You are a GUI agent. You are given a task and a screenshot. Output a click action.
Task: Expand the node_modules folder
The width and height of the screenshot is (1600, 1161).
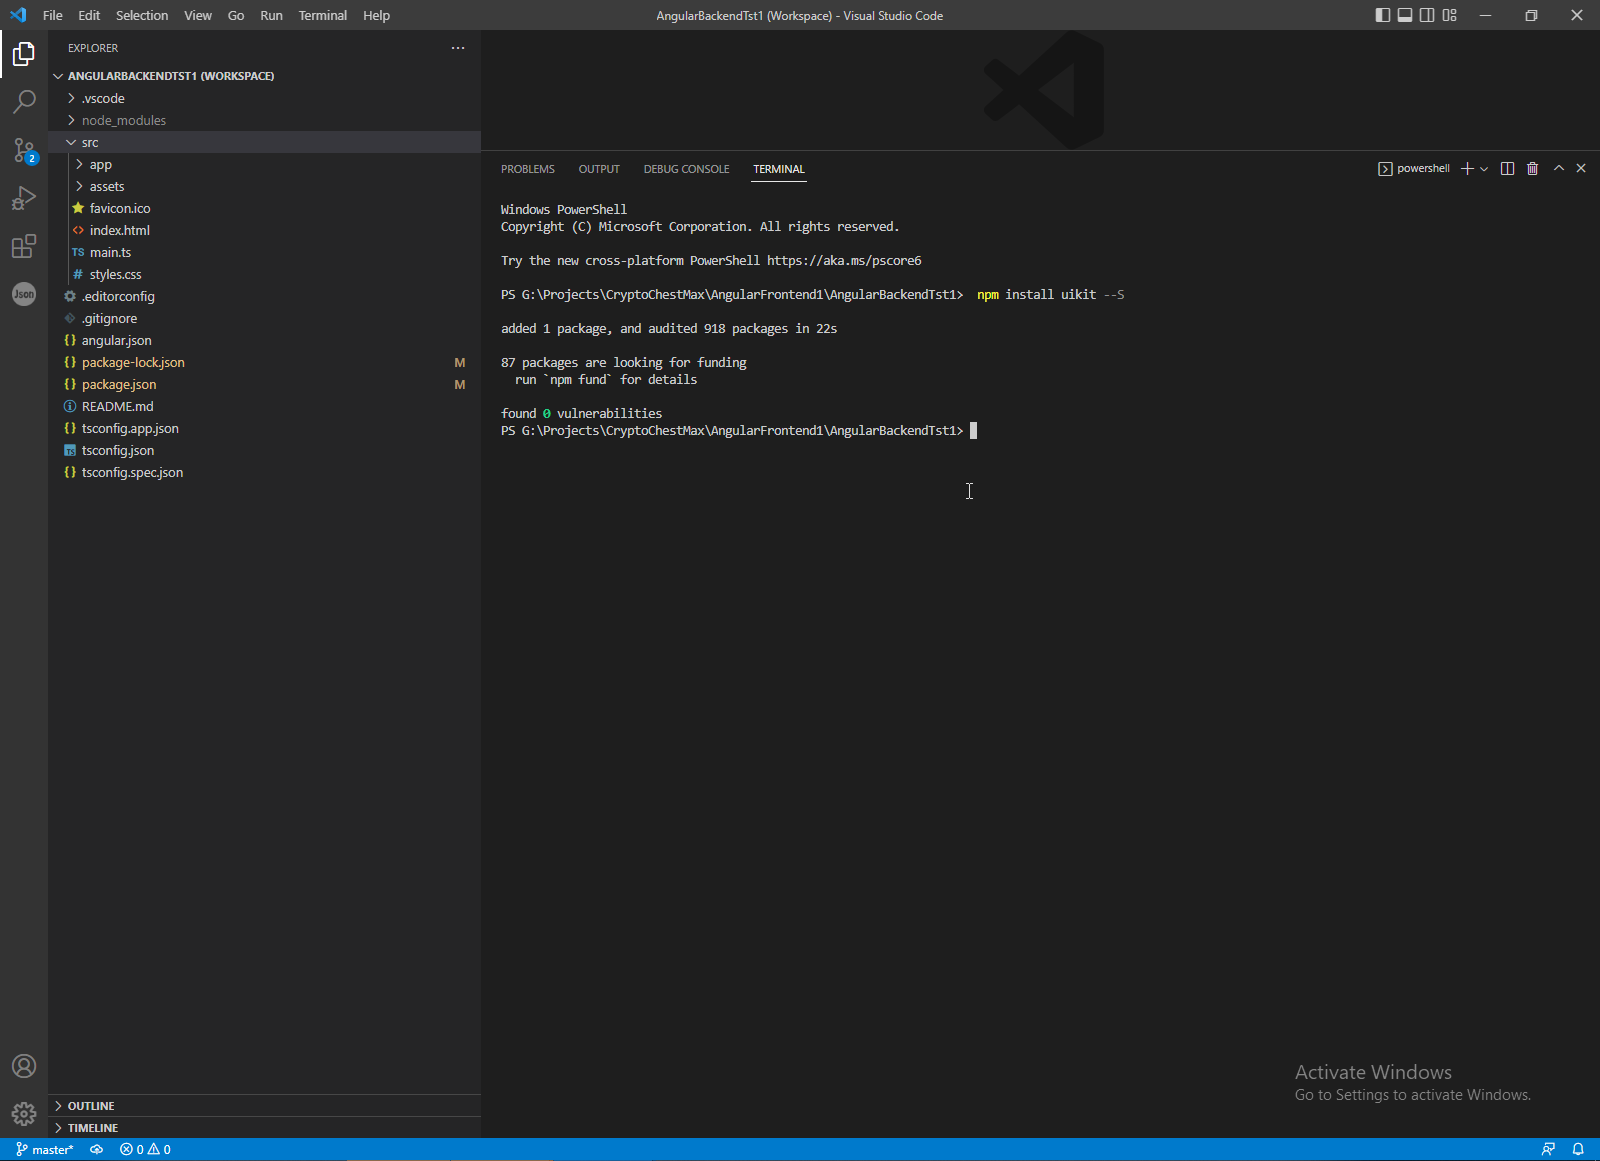click(264, 120)
